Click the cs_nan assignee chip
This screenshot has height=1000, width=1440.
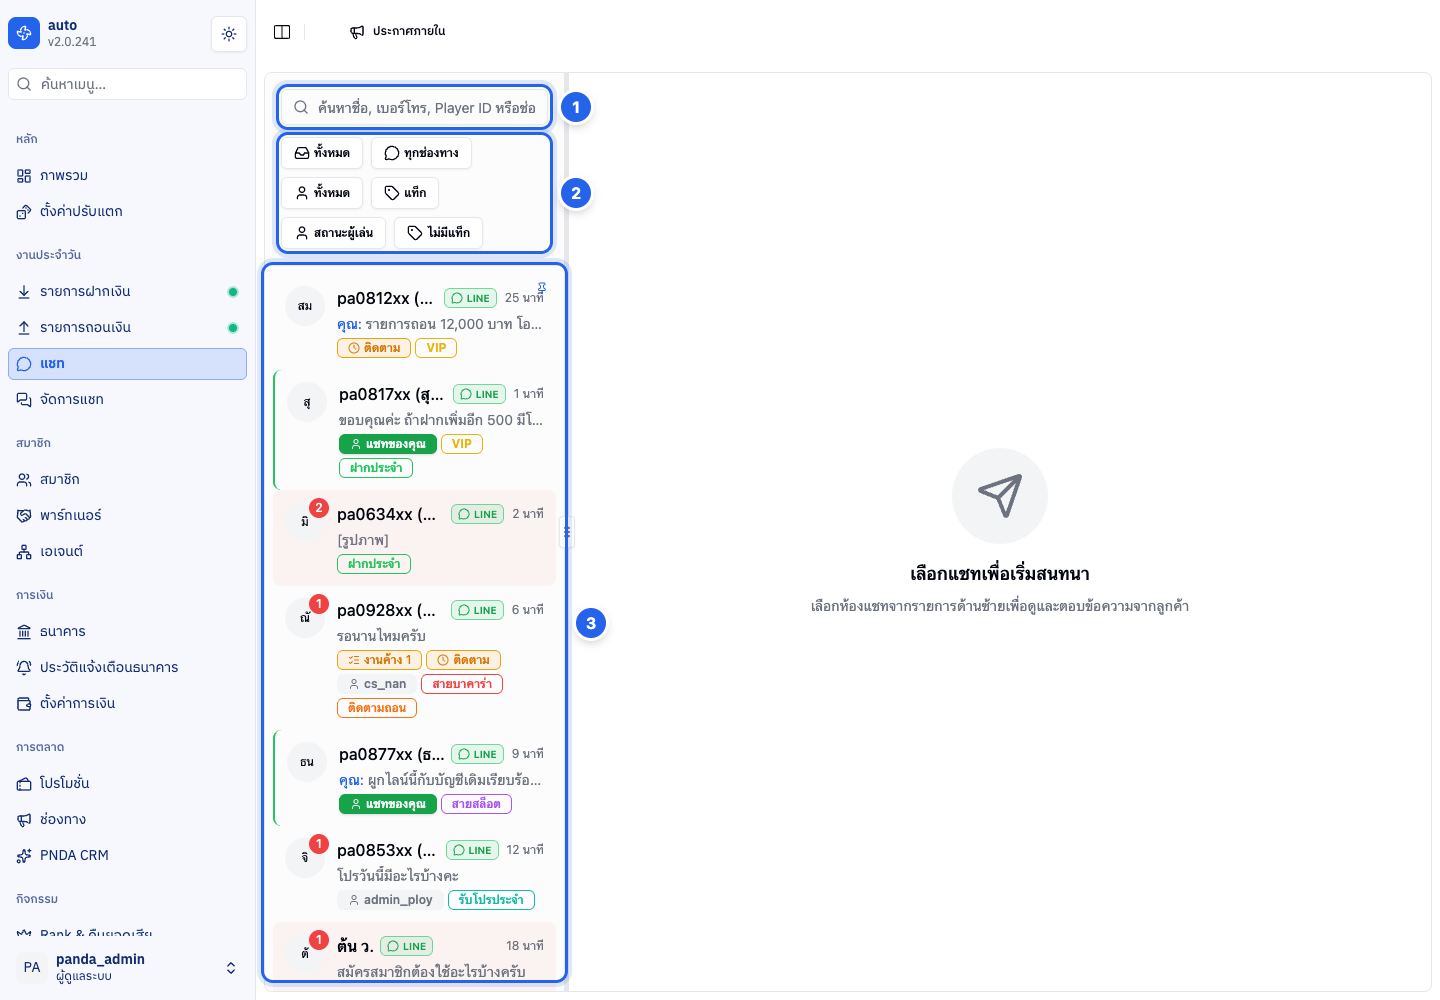[x=377, y=684]
